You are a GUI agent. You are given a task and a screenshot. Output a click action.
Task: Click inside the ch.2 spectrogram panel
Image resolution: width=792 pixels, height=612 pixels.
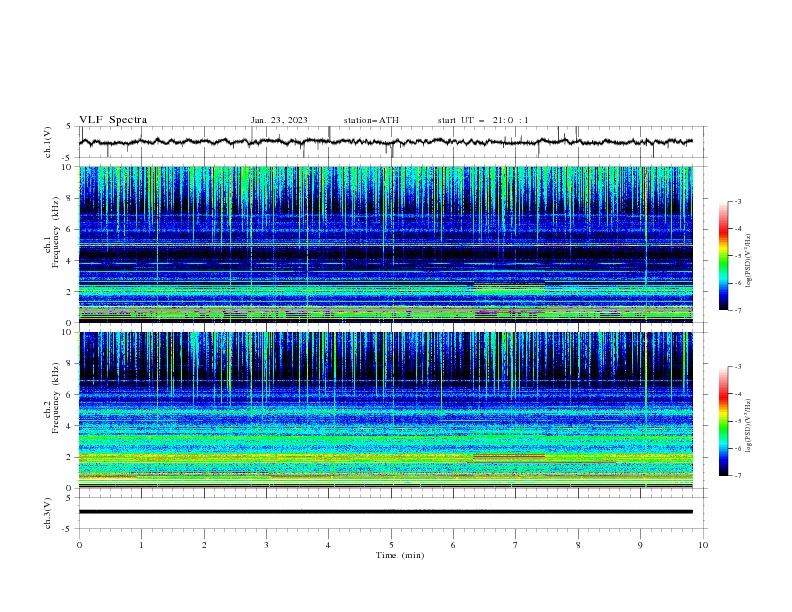pyautogui.click(x=386, y=410)
